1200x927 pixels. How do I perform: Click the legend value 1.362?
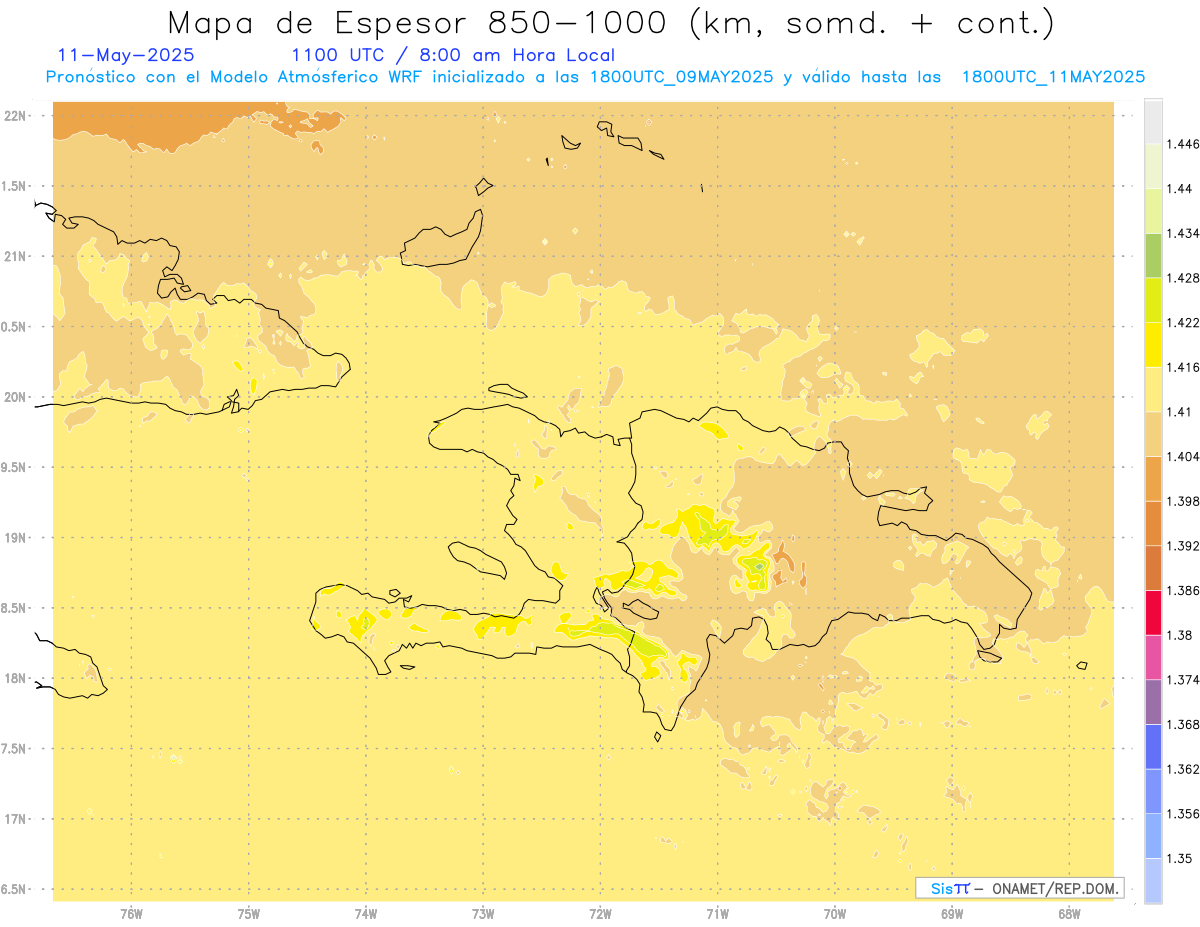coord(1183,769)
